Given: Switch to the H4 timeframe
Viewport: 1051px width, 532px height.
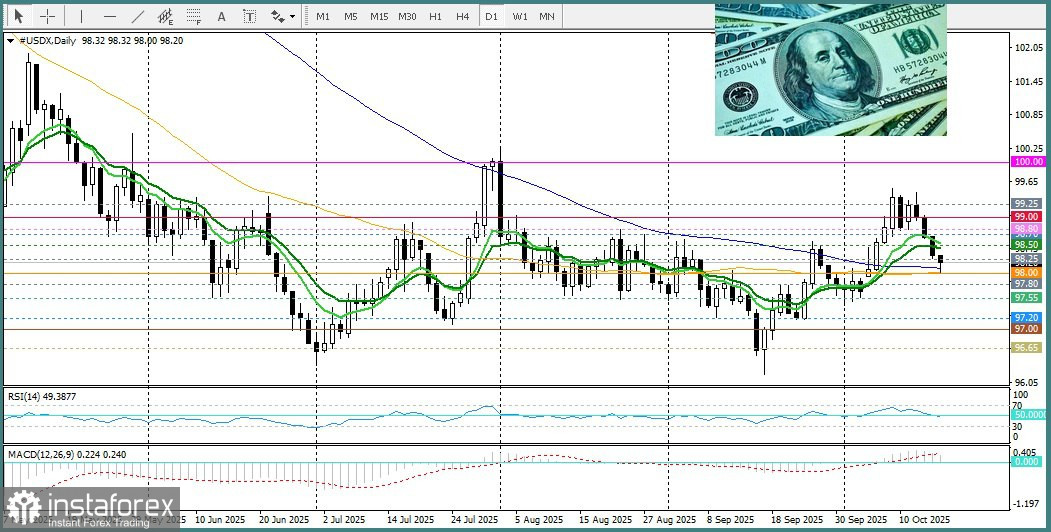Looking at the screenshot, I should click(462, 16).
